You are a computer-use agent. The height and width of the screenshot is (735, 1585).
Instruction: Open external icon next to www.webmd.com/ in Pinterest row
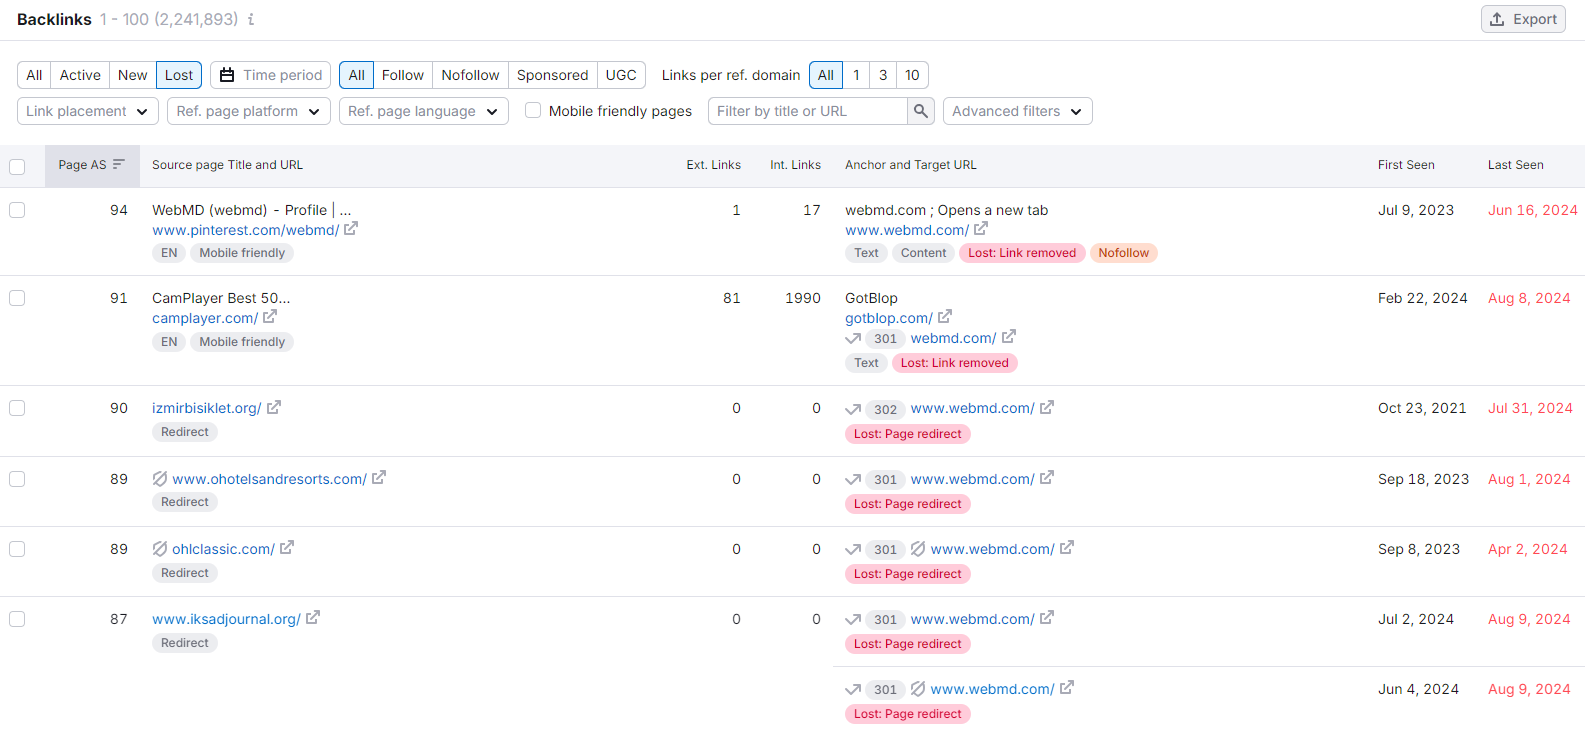point(981,229)
